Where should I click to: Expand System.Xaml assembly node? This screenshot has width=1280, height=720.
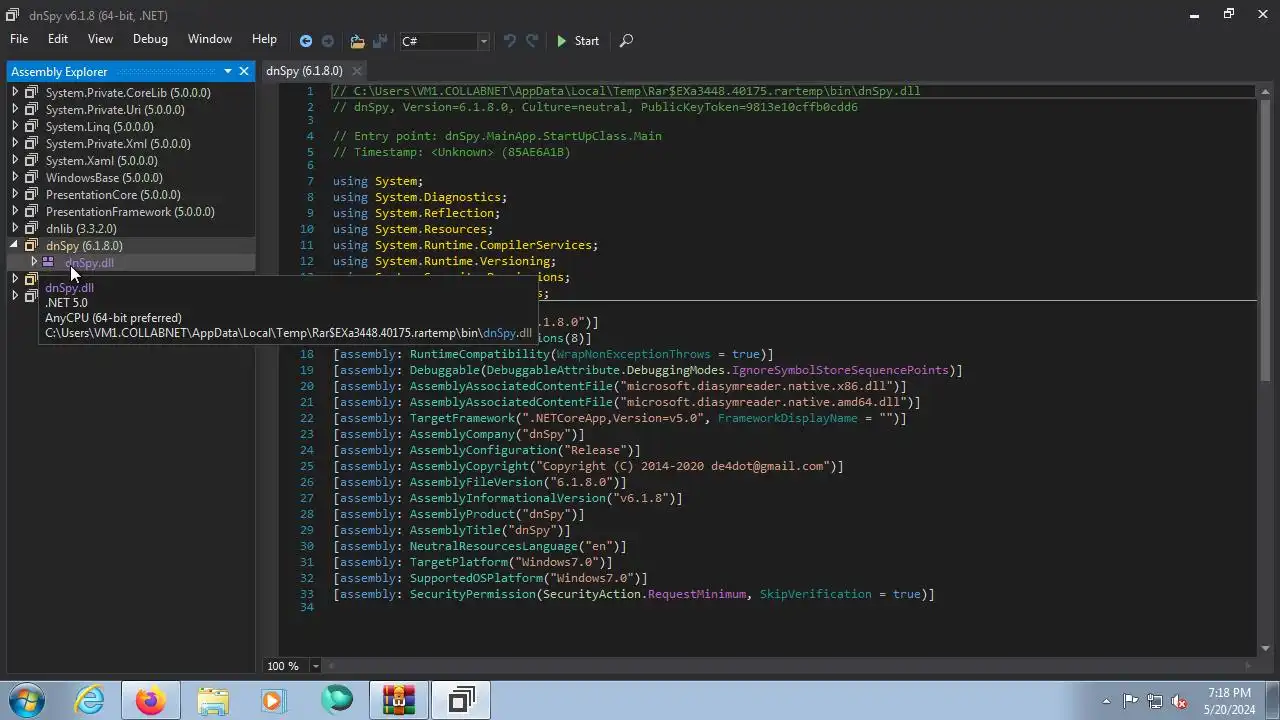click(15, 160)
